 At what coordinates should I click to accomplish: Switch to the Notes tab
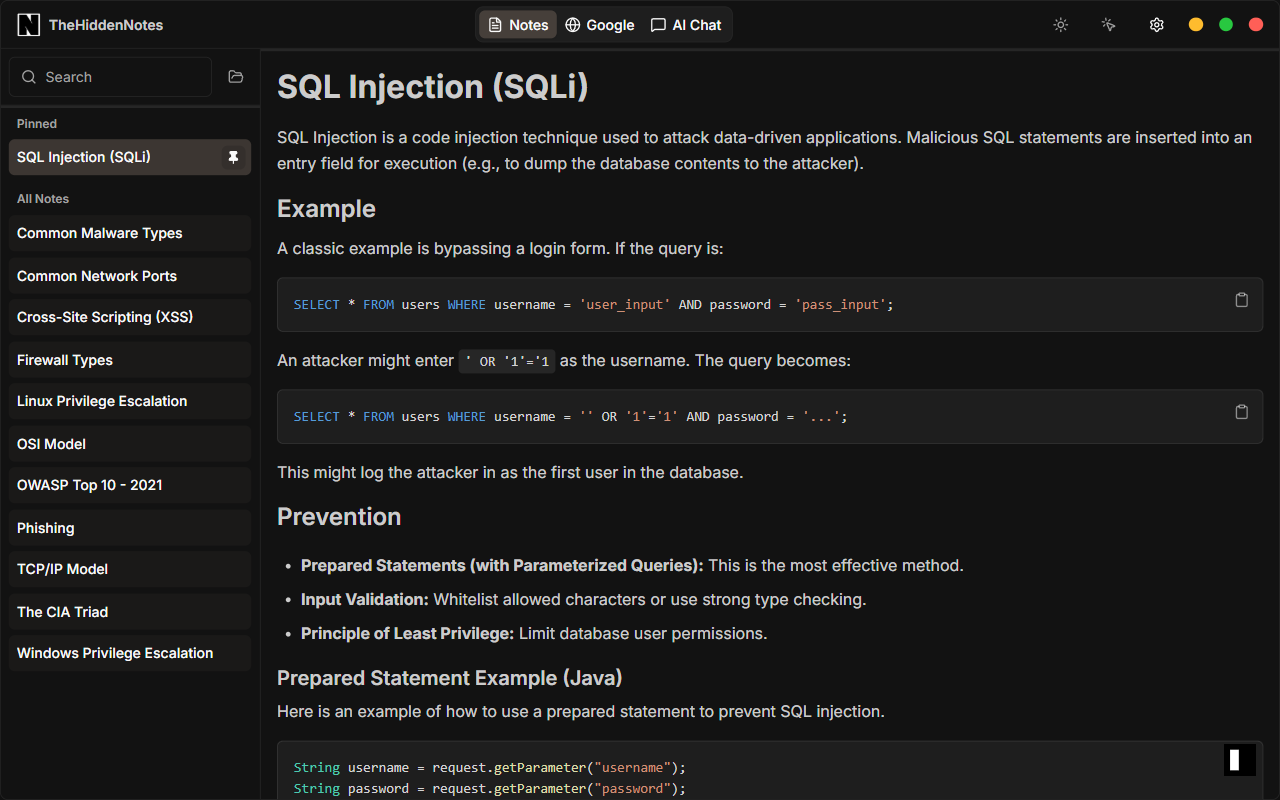(x=518, y=25)
